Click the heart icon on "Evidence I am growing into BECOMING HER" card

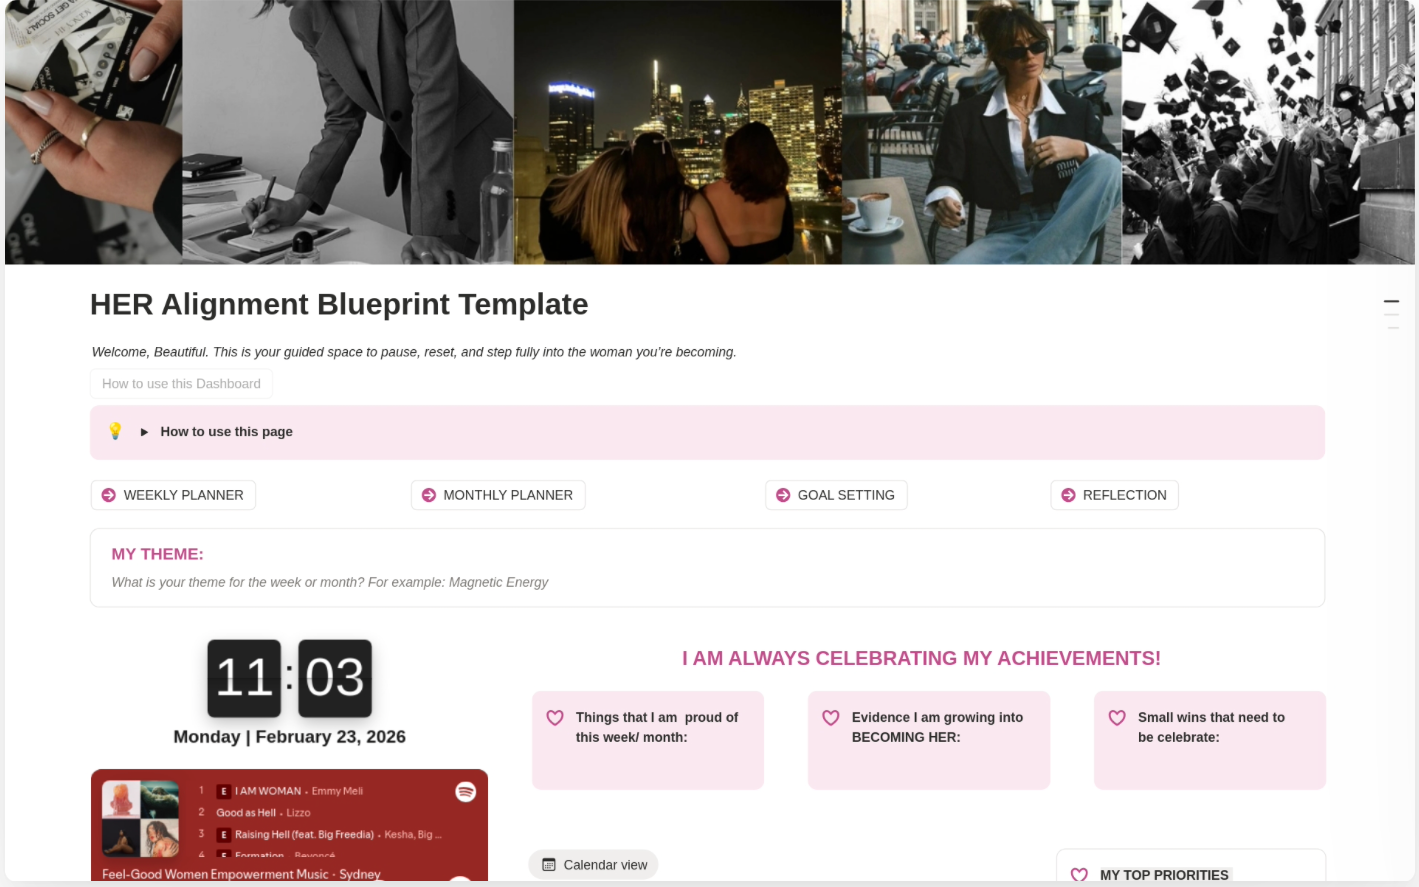[x=831, y=717]
